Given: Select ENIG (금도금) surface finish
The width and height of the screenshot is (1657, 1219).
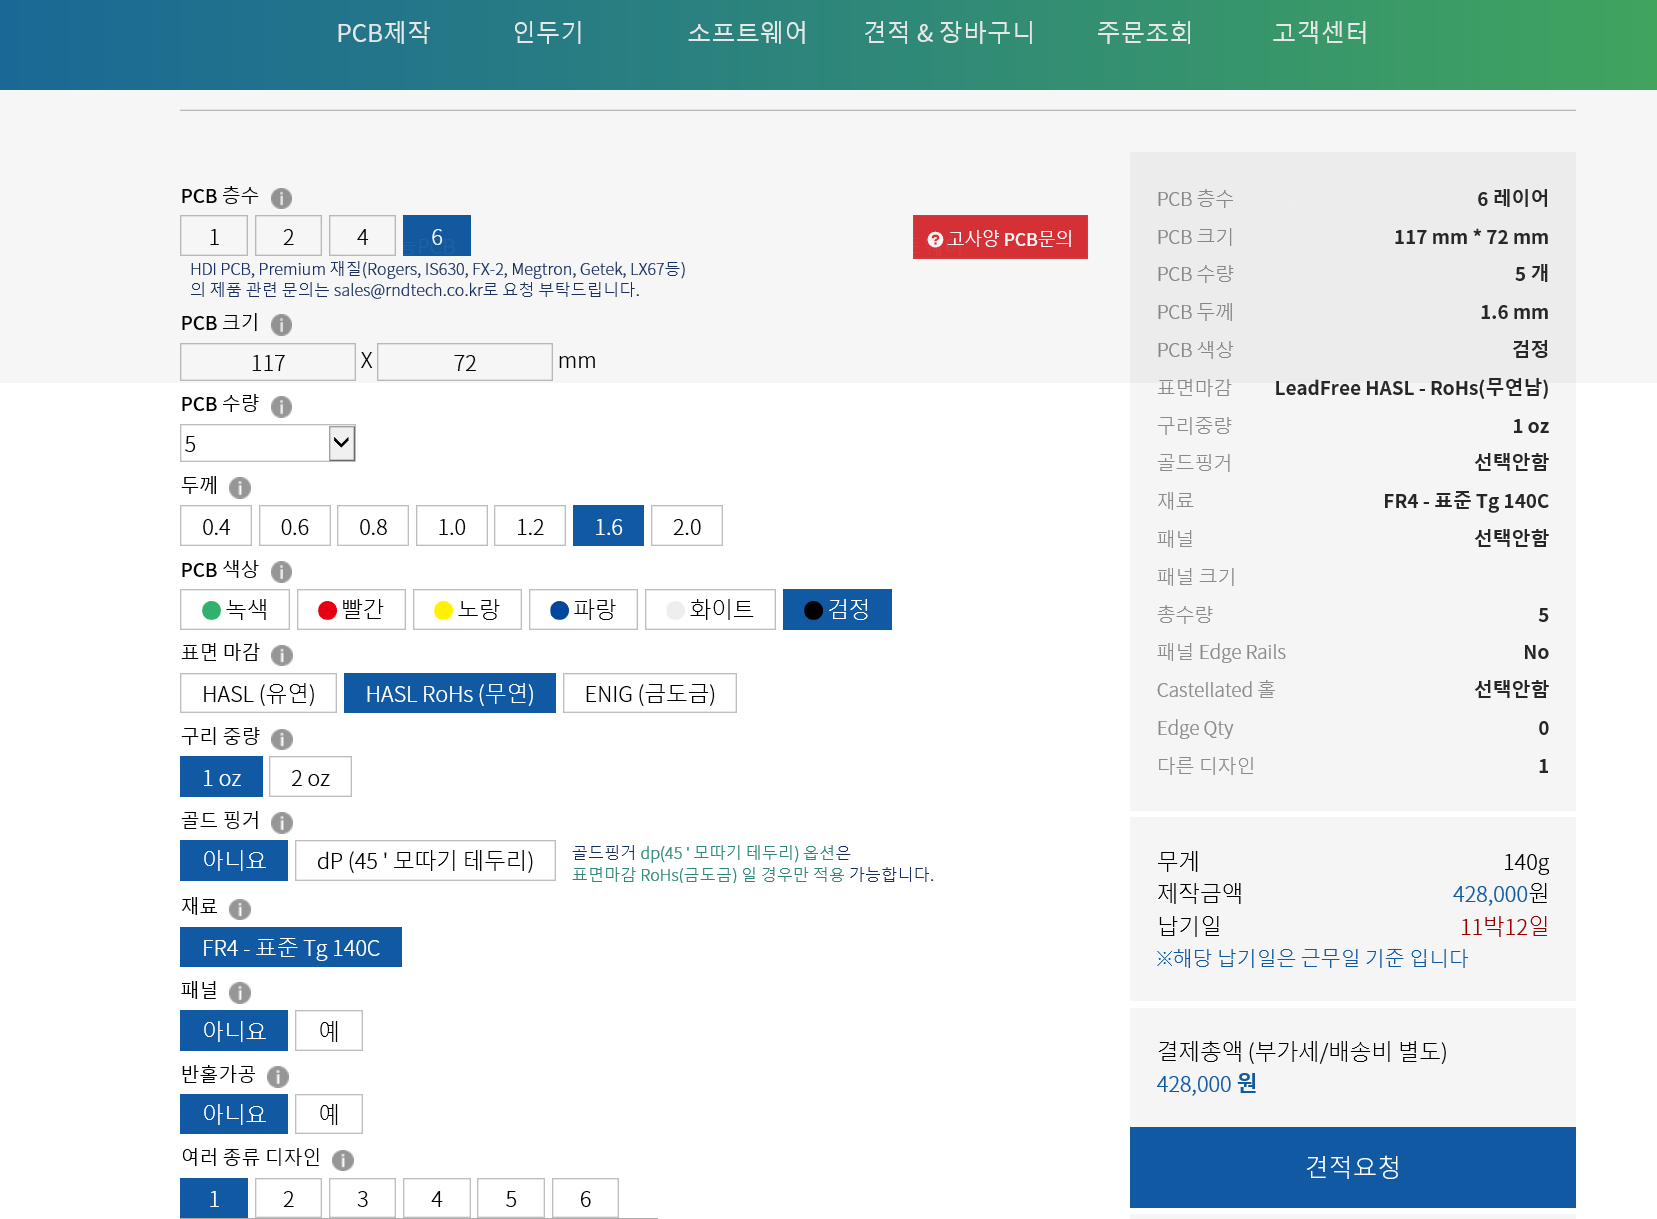Looking at the screenshot, I should 649,694.
